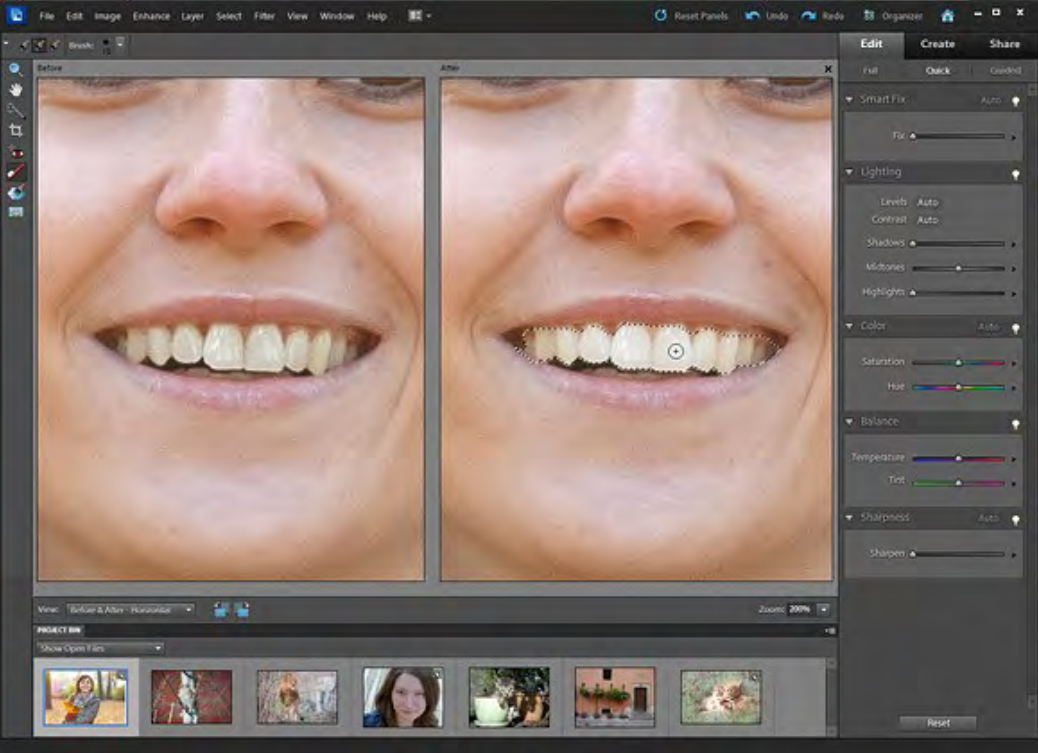The height and width of the screenshot is (753, 1038).
Task: Select the Hand tool
Action: coord(16,90)
